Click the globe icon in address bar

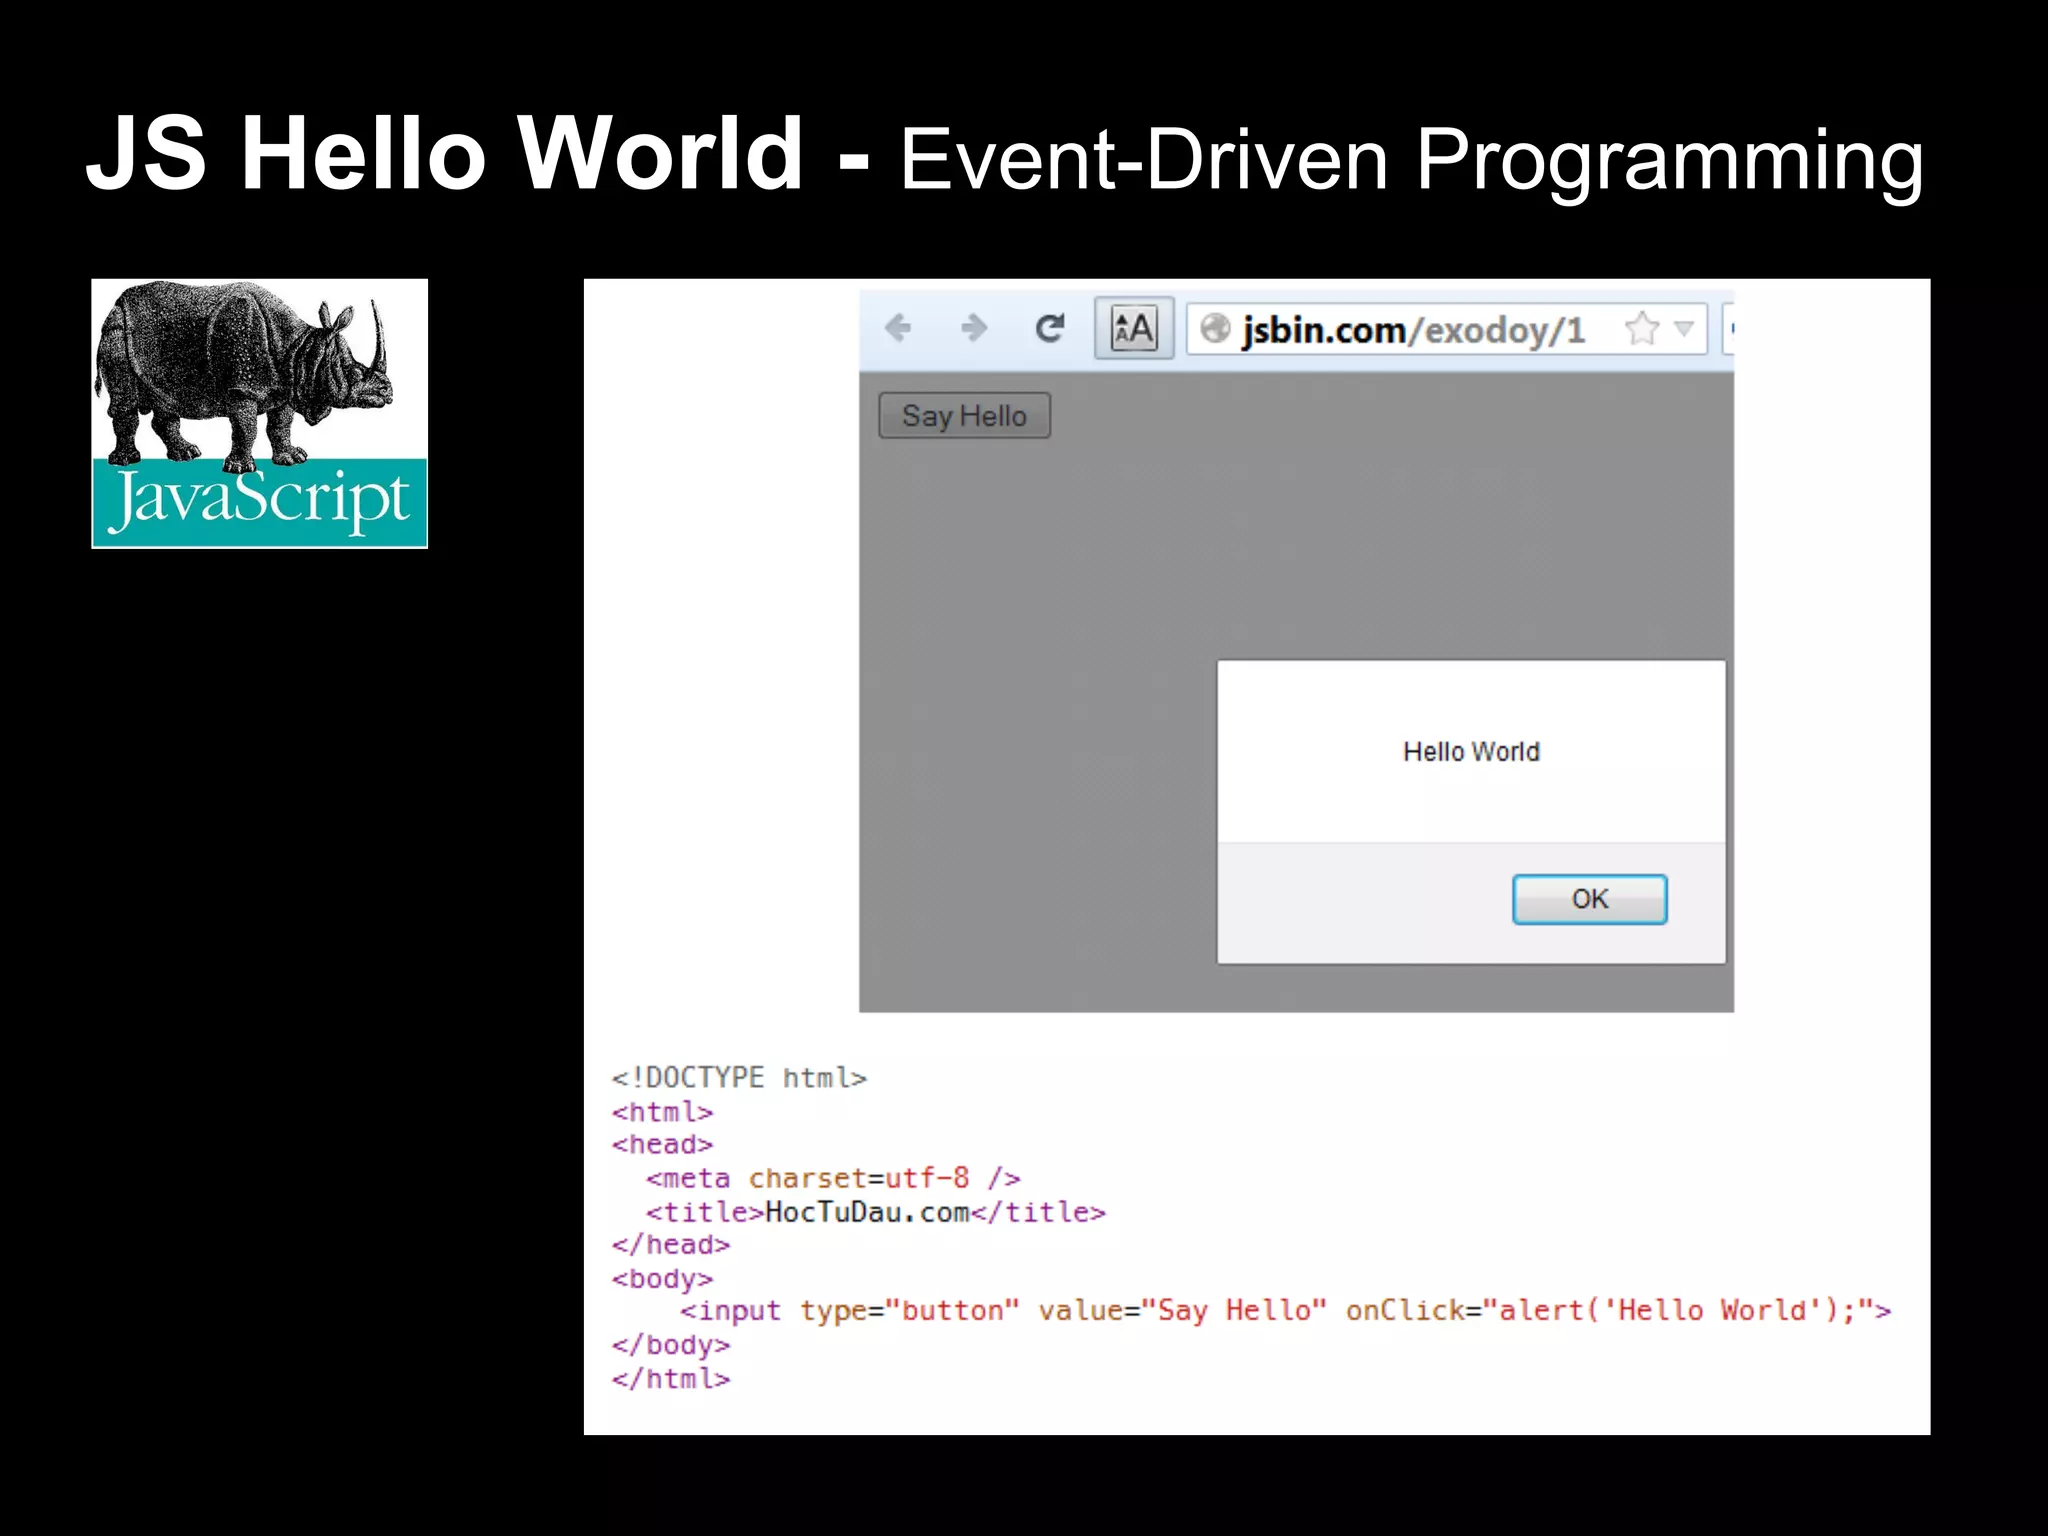[1214, 328]
